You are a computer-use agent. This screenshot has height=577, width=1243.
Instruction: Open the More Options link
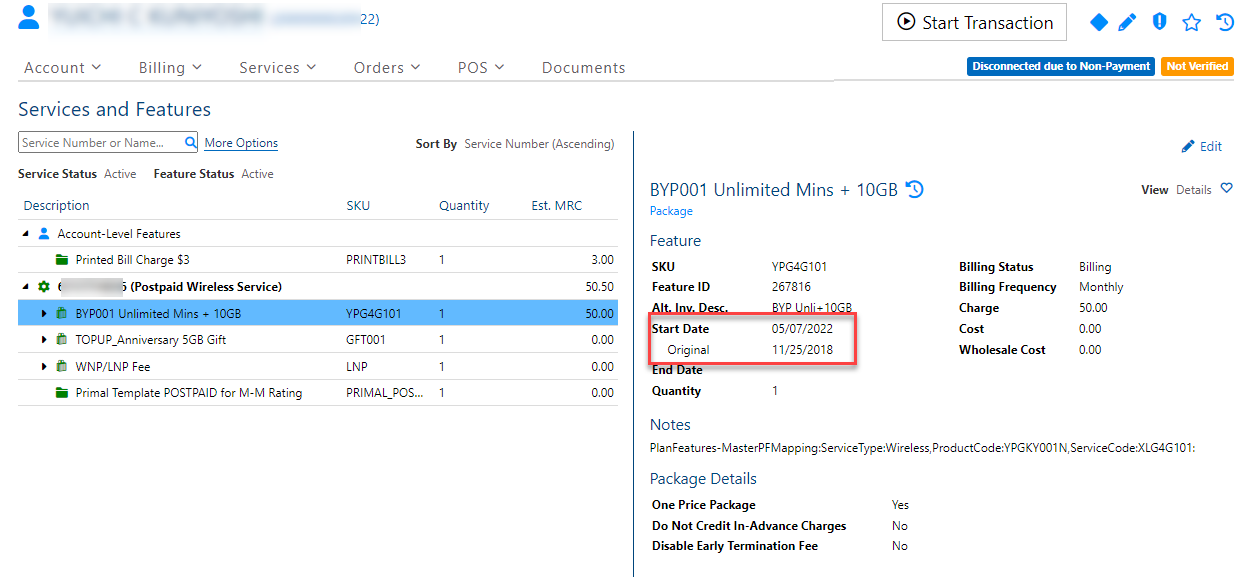click(240, 143)
